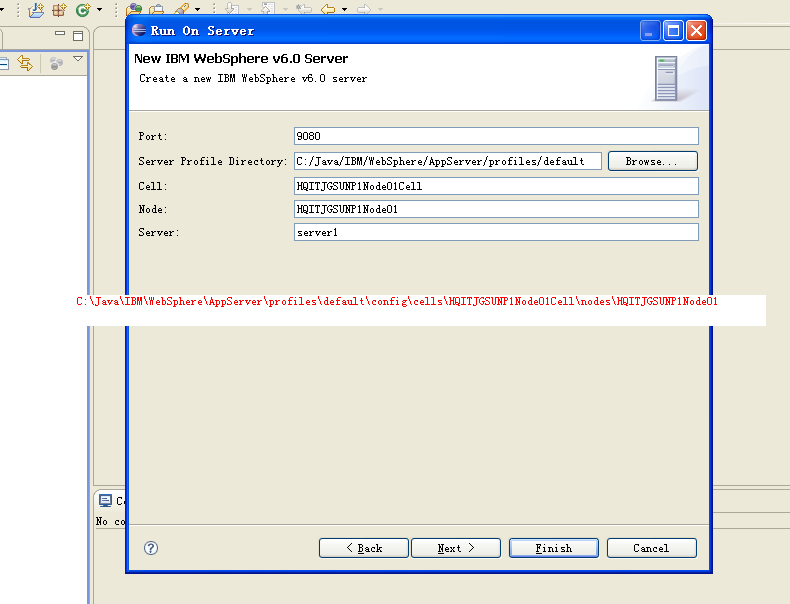Image resolution: width=790 pixels, height=604 pixels.
Task: Minimize the Run On Server dialog
Action: pos(650,31)
